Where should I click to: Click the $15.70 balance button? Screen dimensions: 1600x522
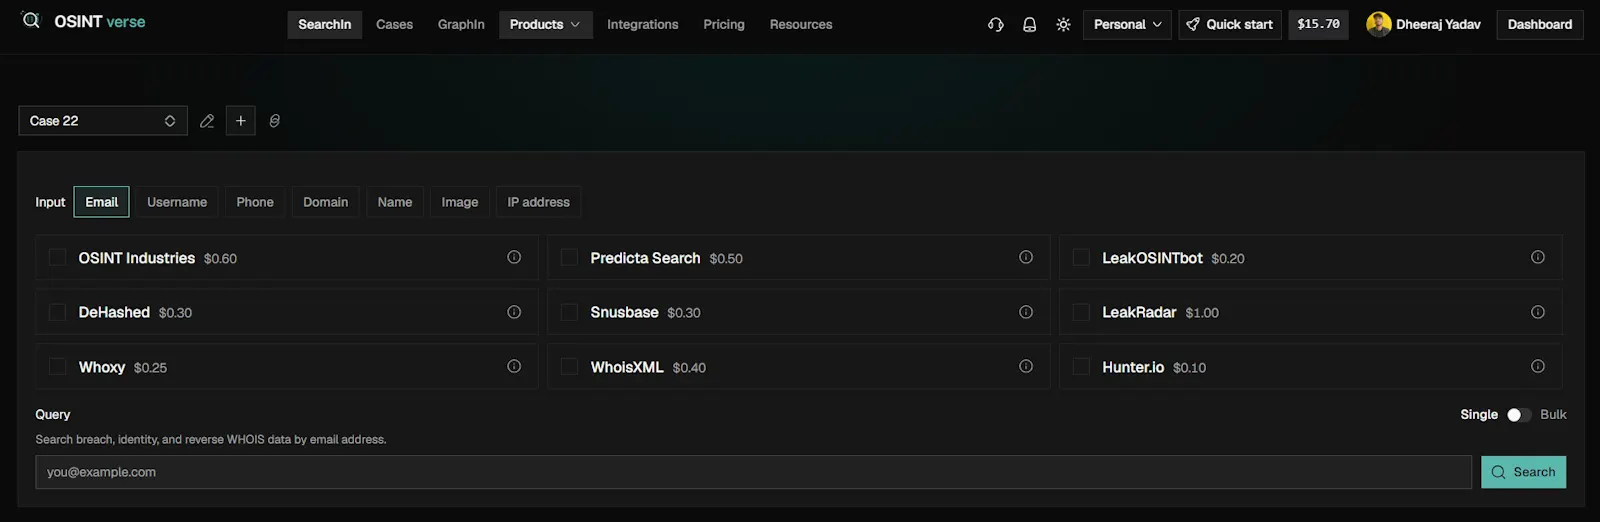tap(1318, 24)
